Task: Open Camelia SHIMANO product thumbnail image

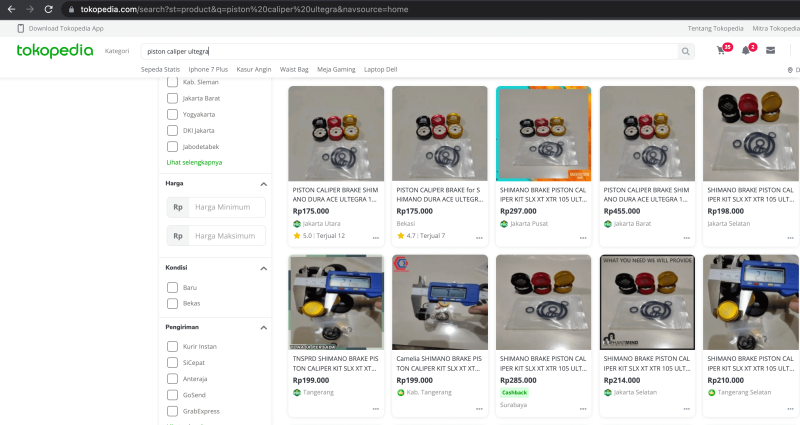Action: [440, 302]
